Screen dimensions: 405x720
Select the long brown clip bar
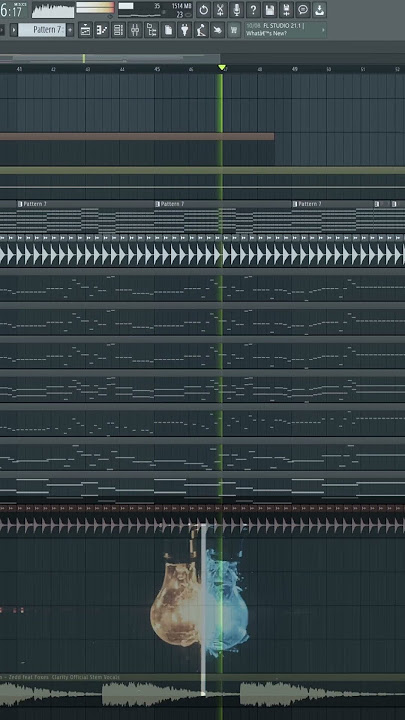tap(137, 136)
